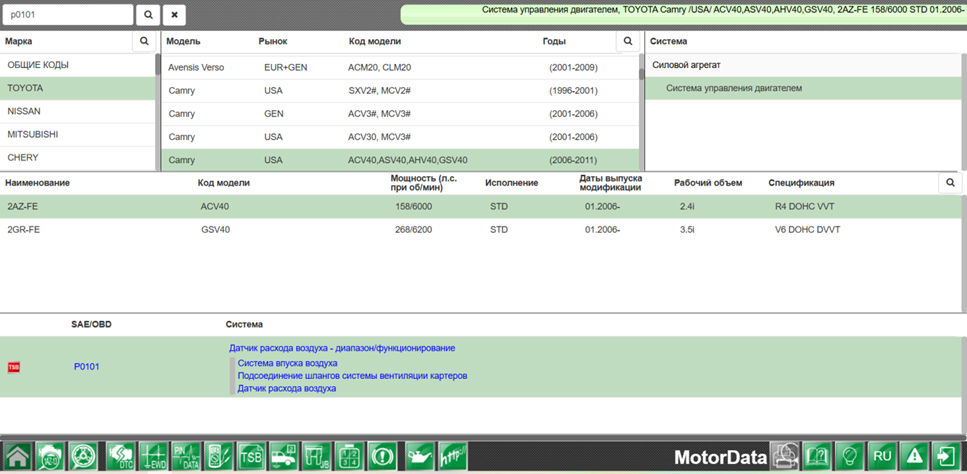The width and height of the screenshot is (967, 474).
Task: Click the SAE/OBD column header
Action: pyautogui.click(x=91, y=324)
